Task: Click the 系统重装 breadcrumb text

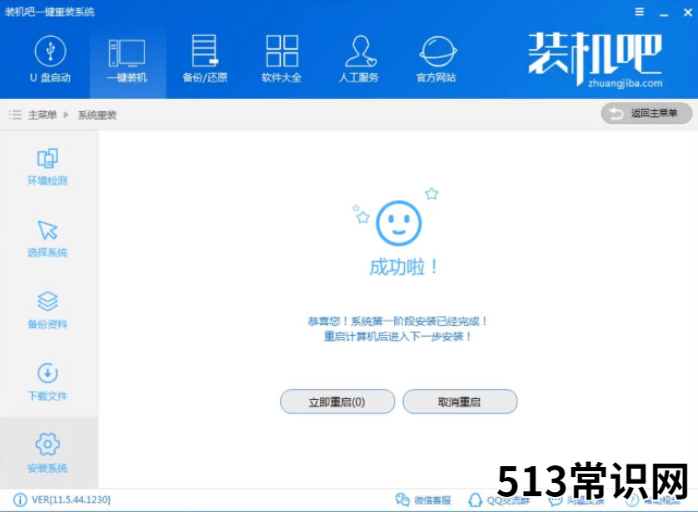Action: pos(97,115)
